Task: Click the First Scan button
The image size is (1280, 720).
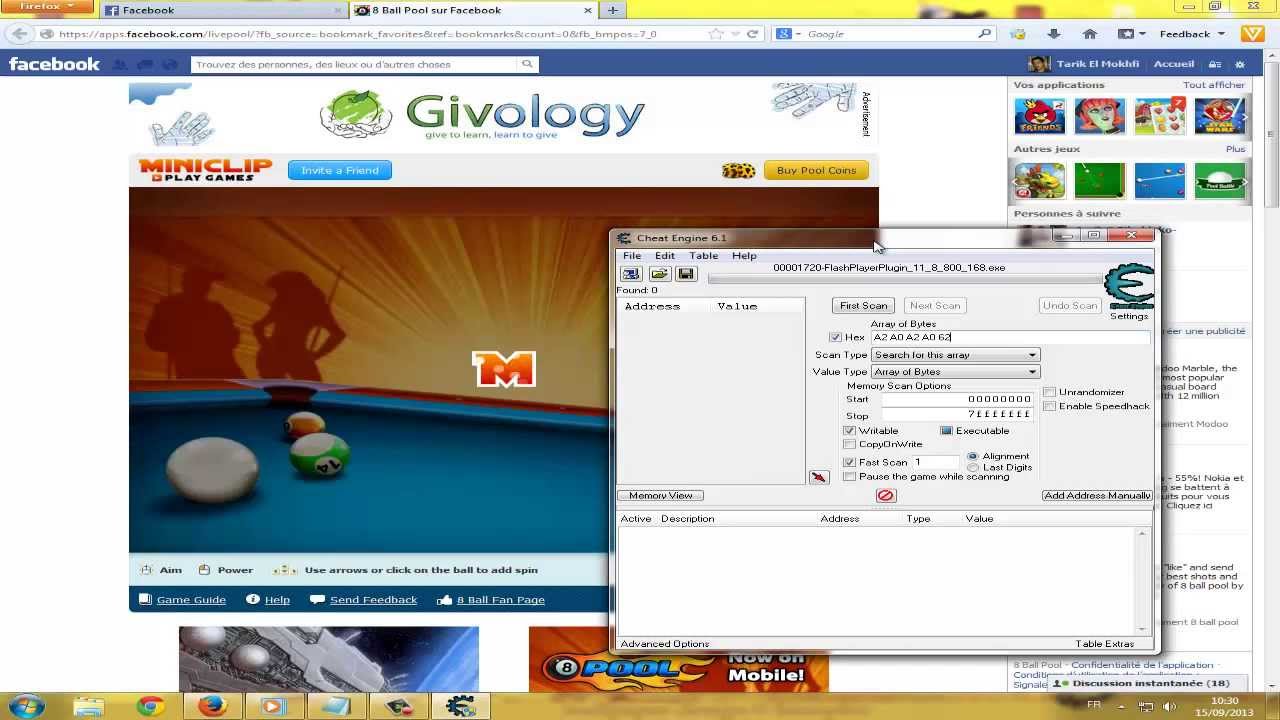Action: [863, 306]
